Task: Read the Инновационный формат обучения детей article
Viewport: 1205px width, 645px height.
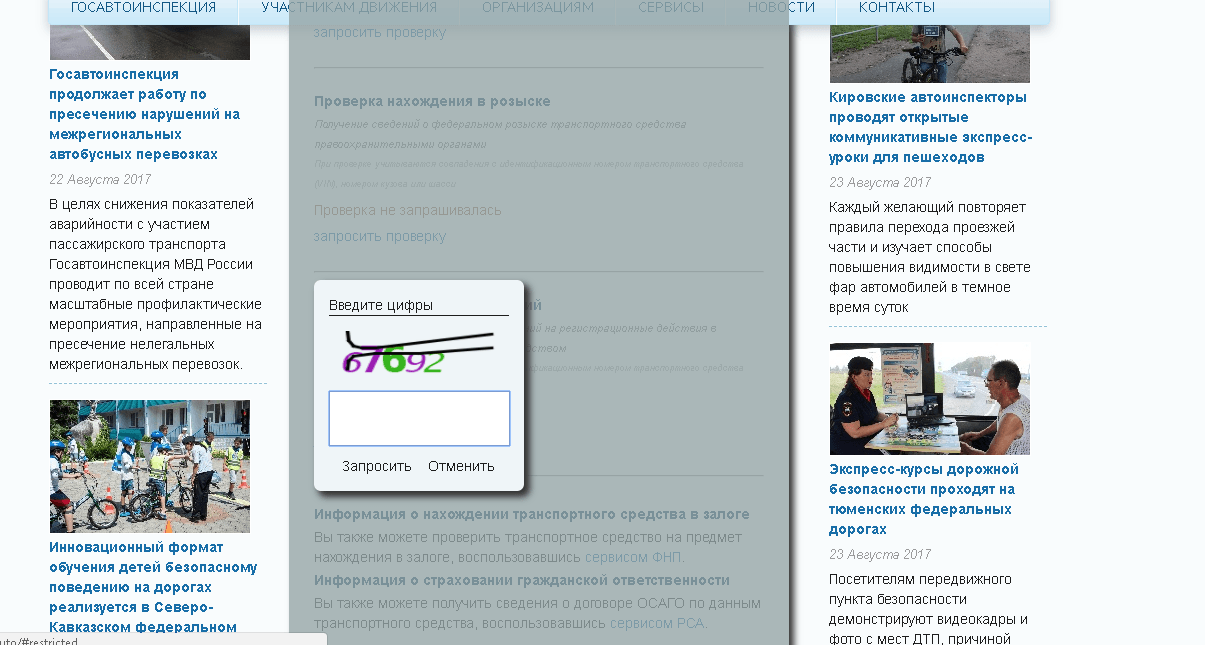Action: tap(152, 587)
